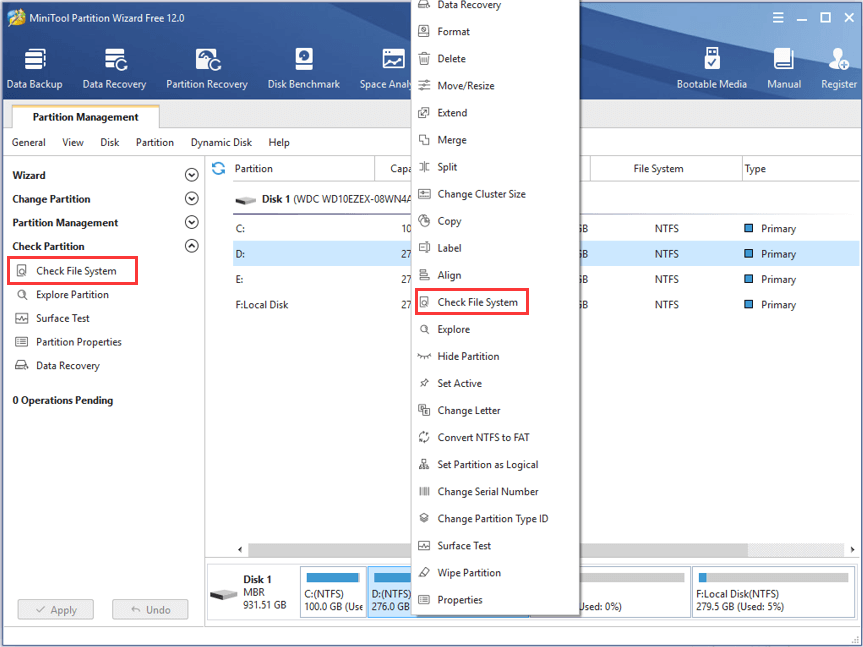The image size is (863, 647).
Task: Click F:Local Disk(NTFS) block in disk map
Action: [773, 592]
